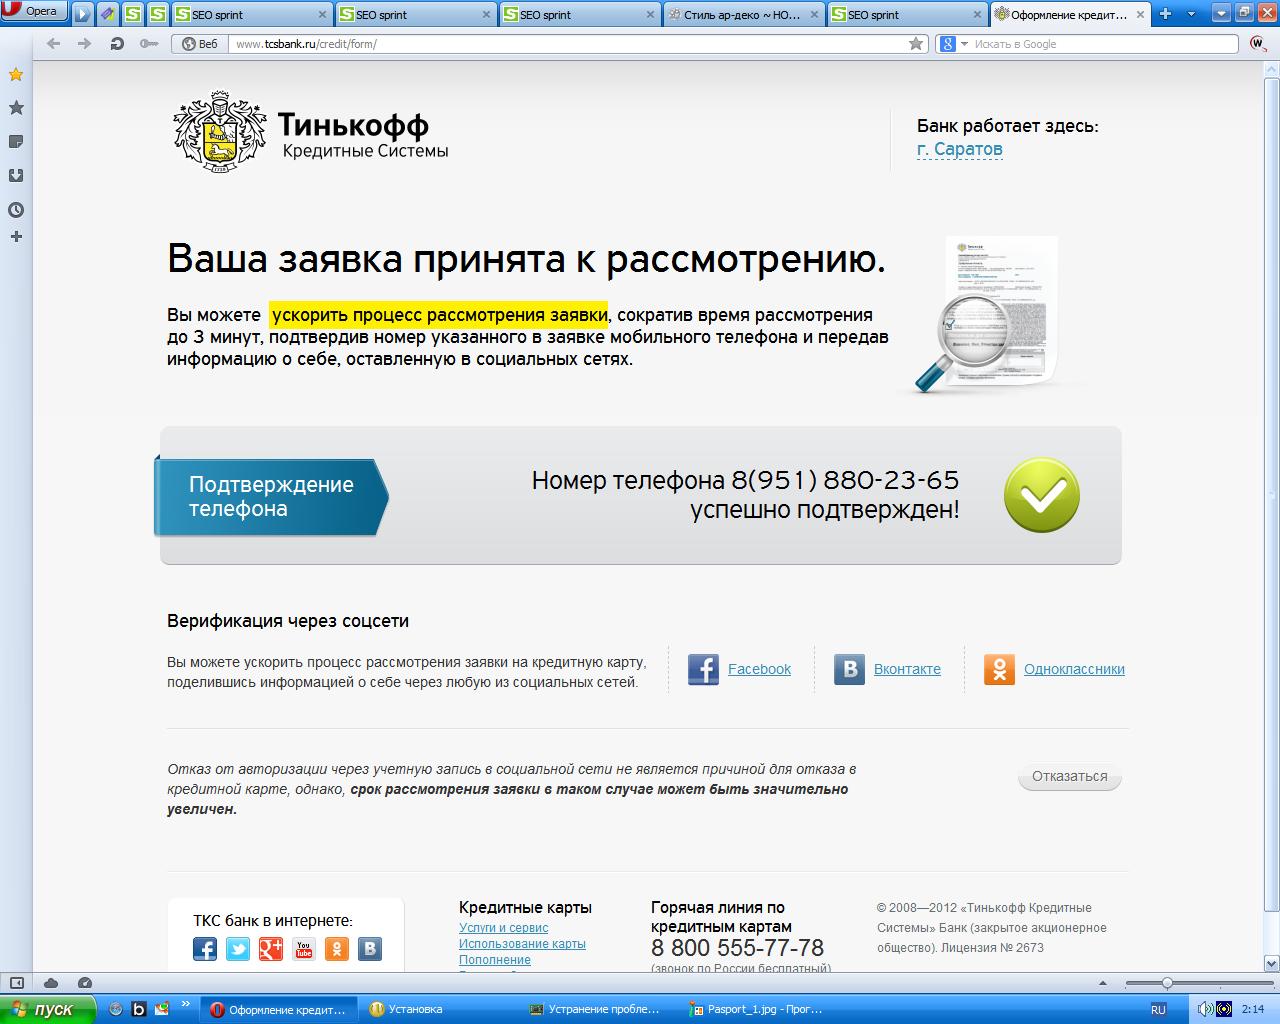Click the RU language indicator in tray
Viewport: 1280px width, 1024px height.
pos(1158,1009)
